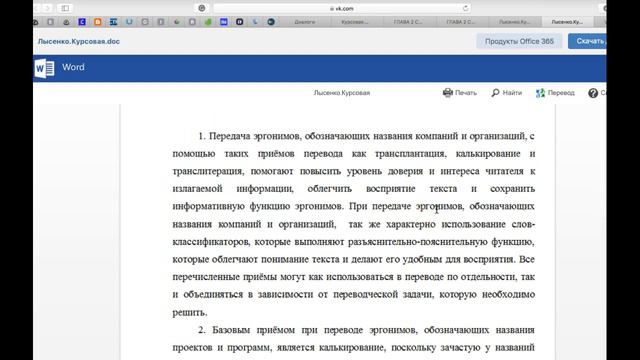Click the word "классификаторов" in the document
Screen dimensions: 640x360
tap(210, 242)
